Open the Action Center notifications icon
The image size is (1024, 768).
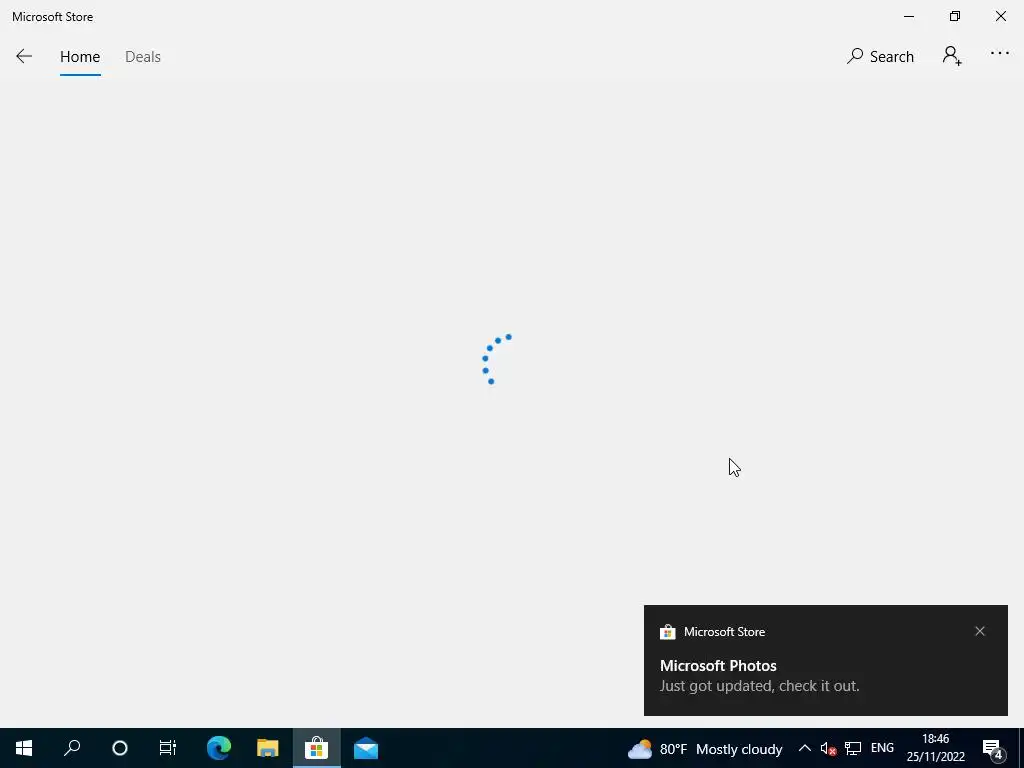pos(993,748)
